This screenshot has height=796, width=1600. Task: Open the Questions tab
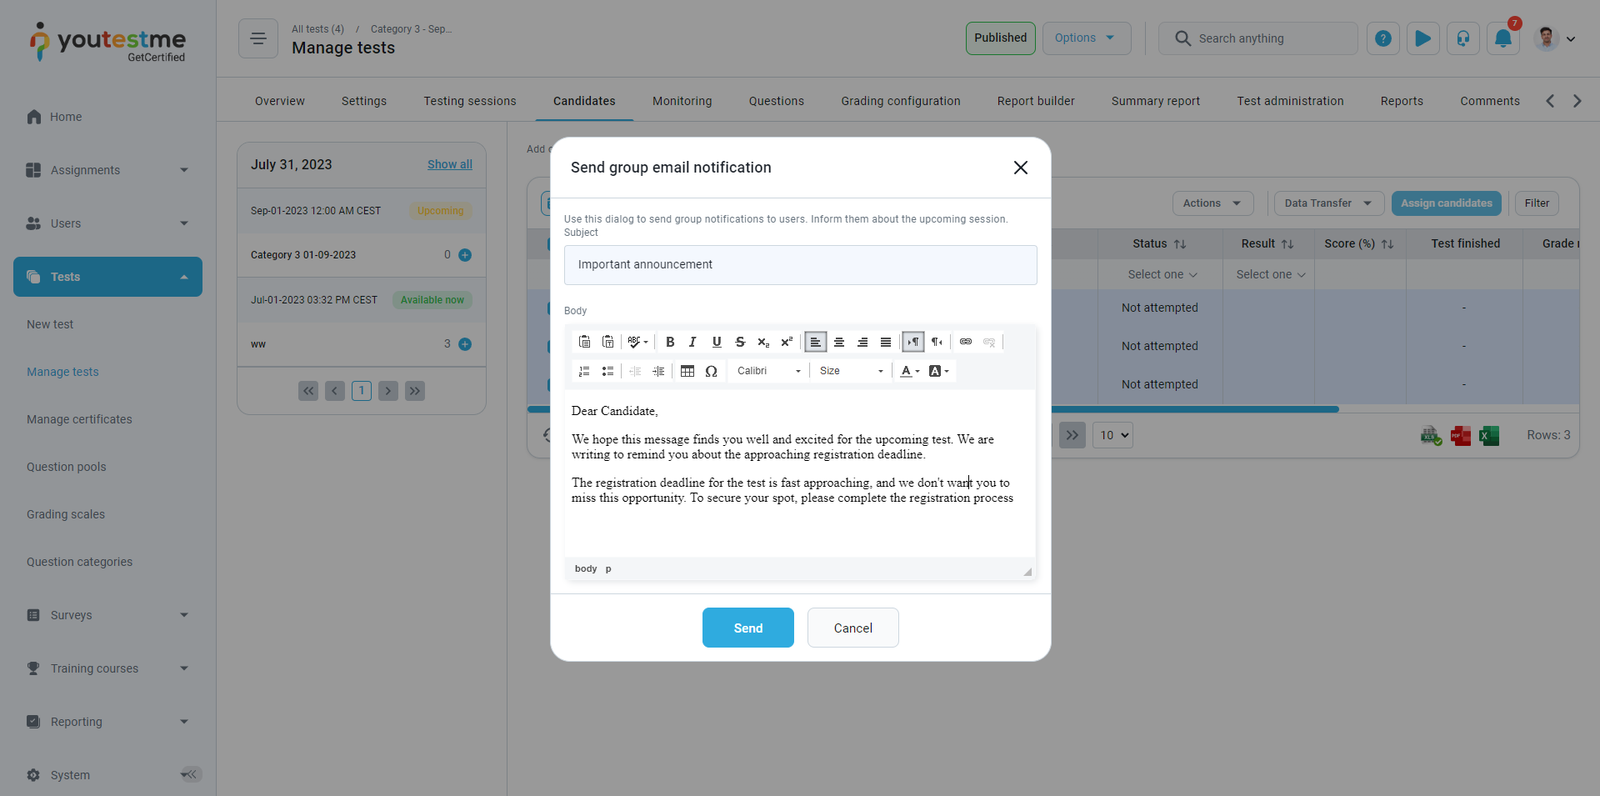pyautogui.click(x=776, y=101)
